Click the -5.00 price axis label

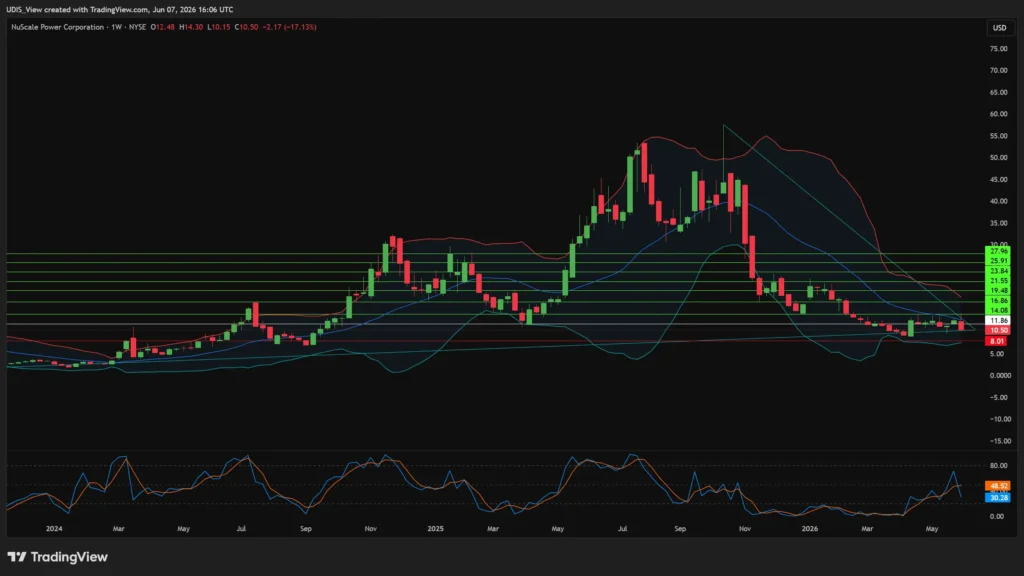999,398
